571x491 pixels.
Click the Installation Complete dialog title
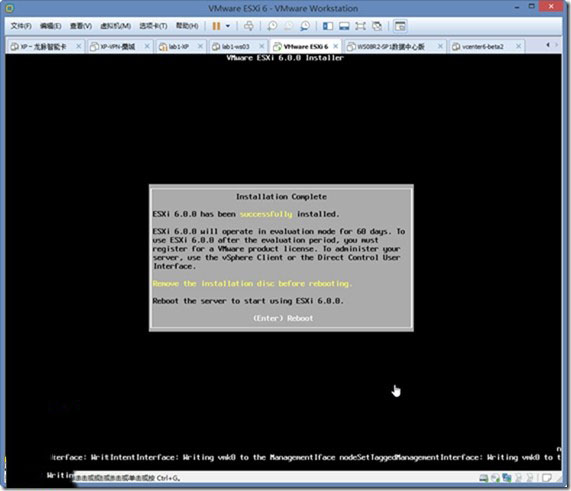point(281,197)
